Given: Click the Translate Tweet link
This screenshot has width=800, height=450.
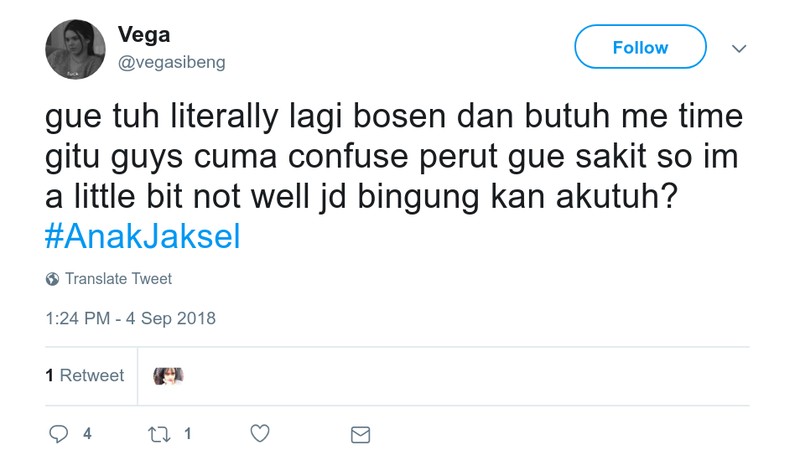Looking at the screenshot, I should (x=118, y=279).
